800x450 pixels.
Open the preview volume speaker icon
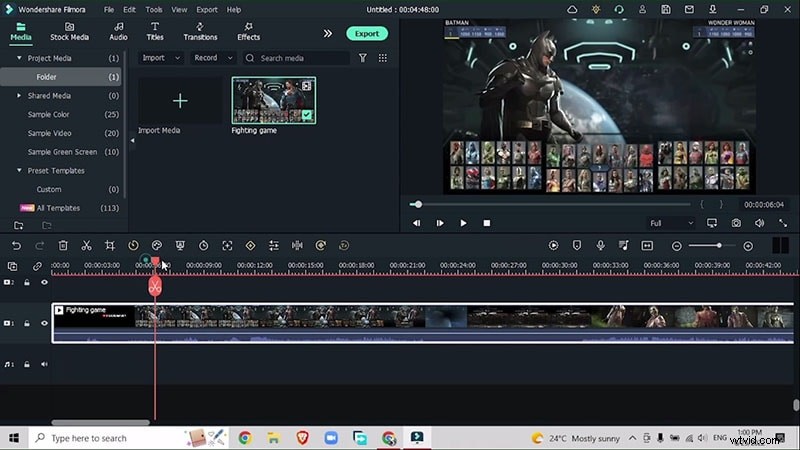[759, 223]
